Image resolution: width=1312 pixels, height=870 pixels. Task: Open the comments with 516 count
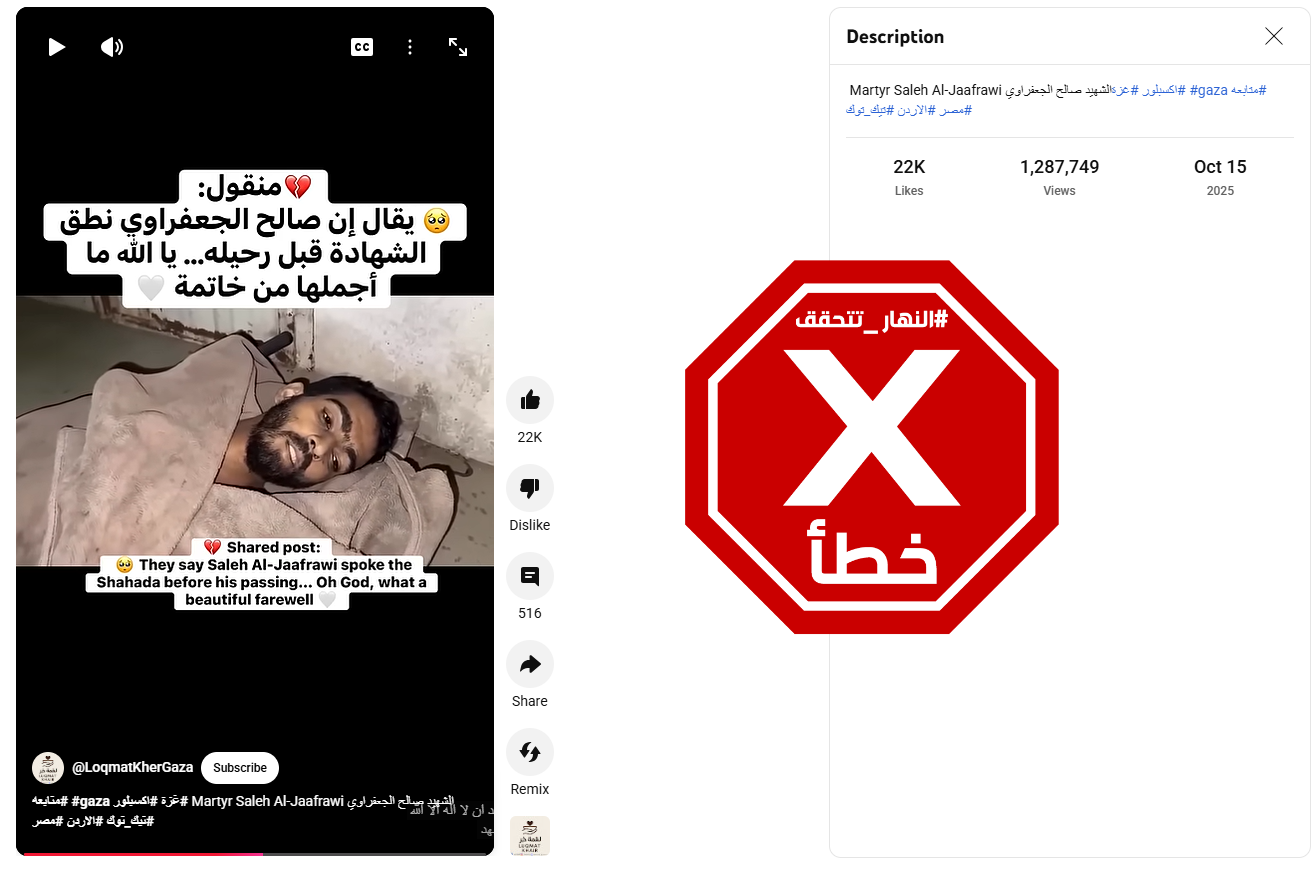[530, 576]
